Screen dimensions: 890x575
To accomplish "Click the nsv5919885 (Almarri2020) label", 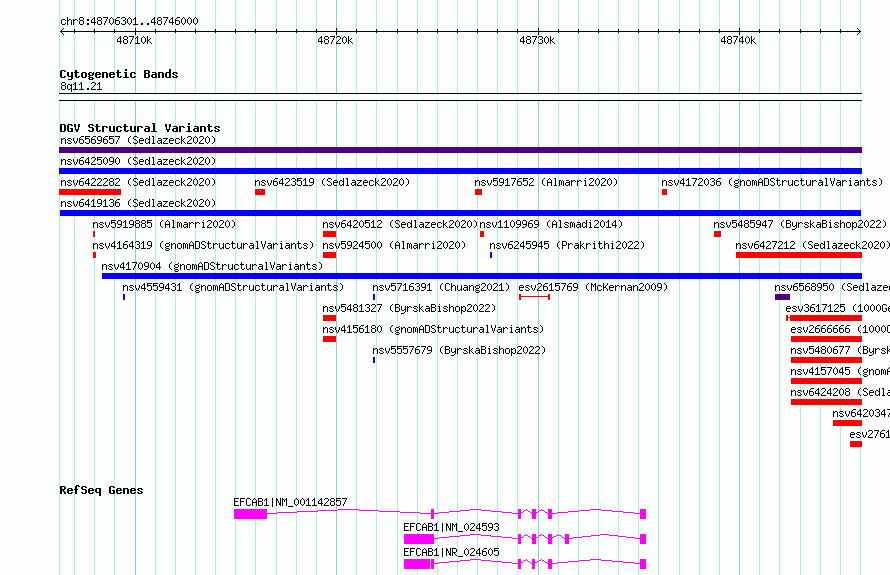I will tap(164, 224).
